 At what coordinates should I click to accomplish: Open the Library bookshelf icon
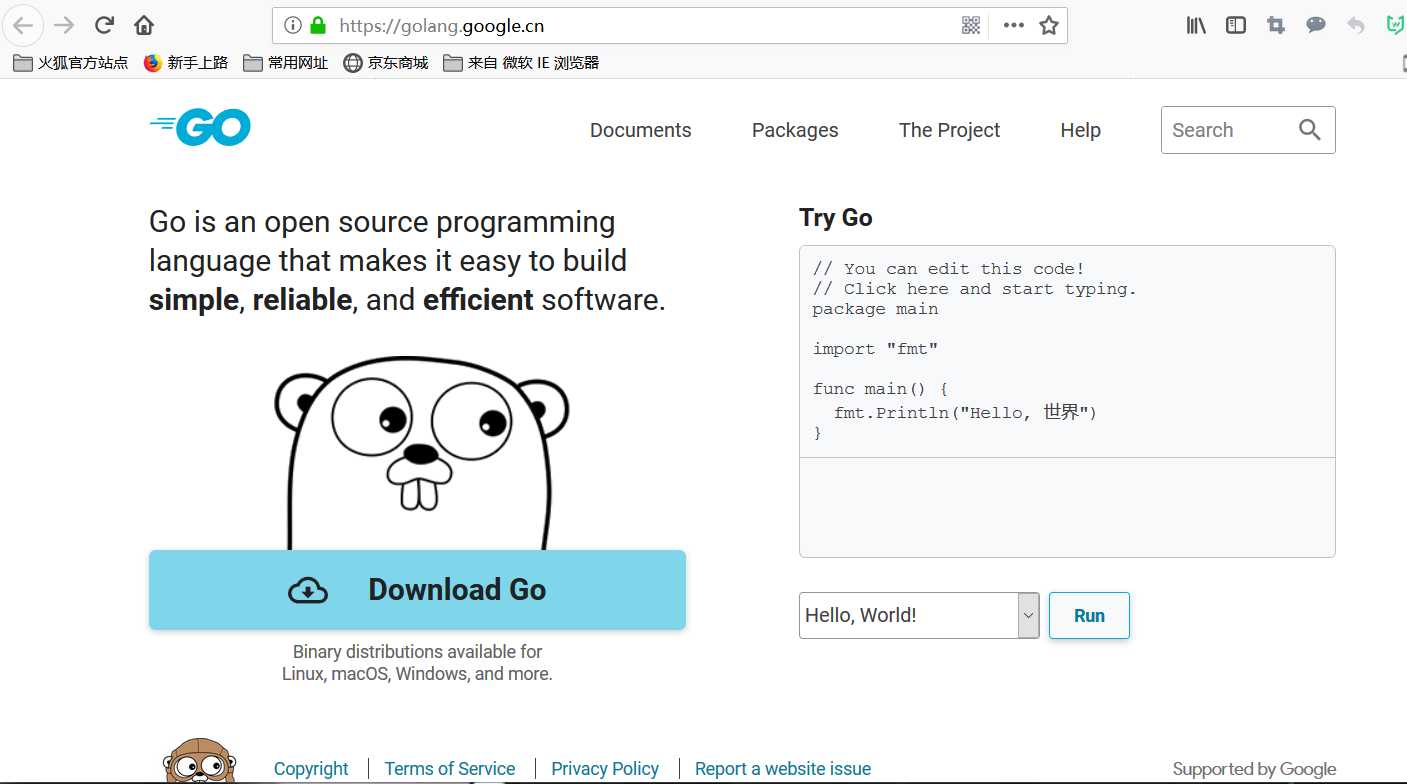click(1196, 25)
